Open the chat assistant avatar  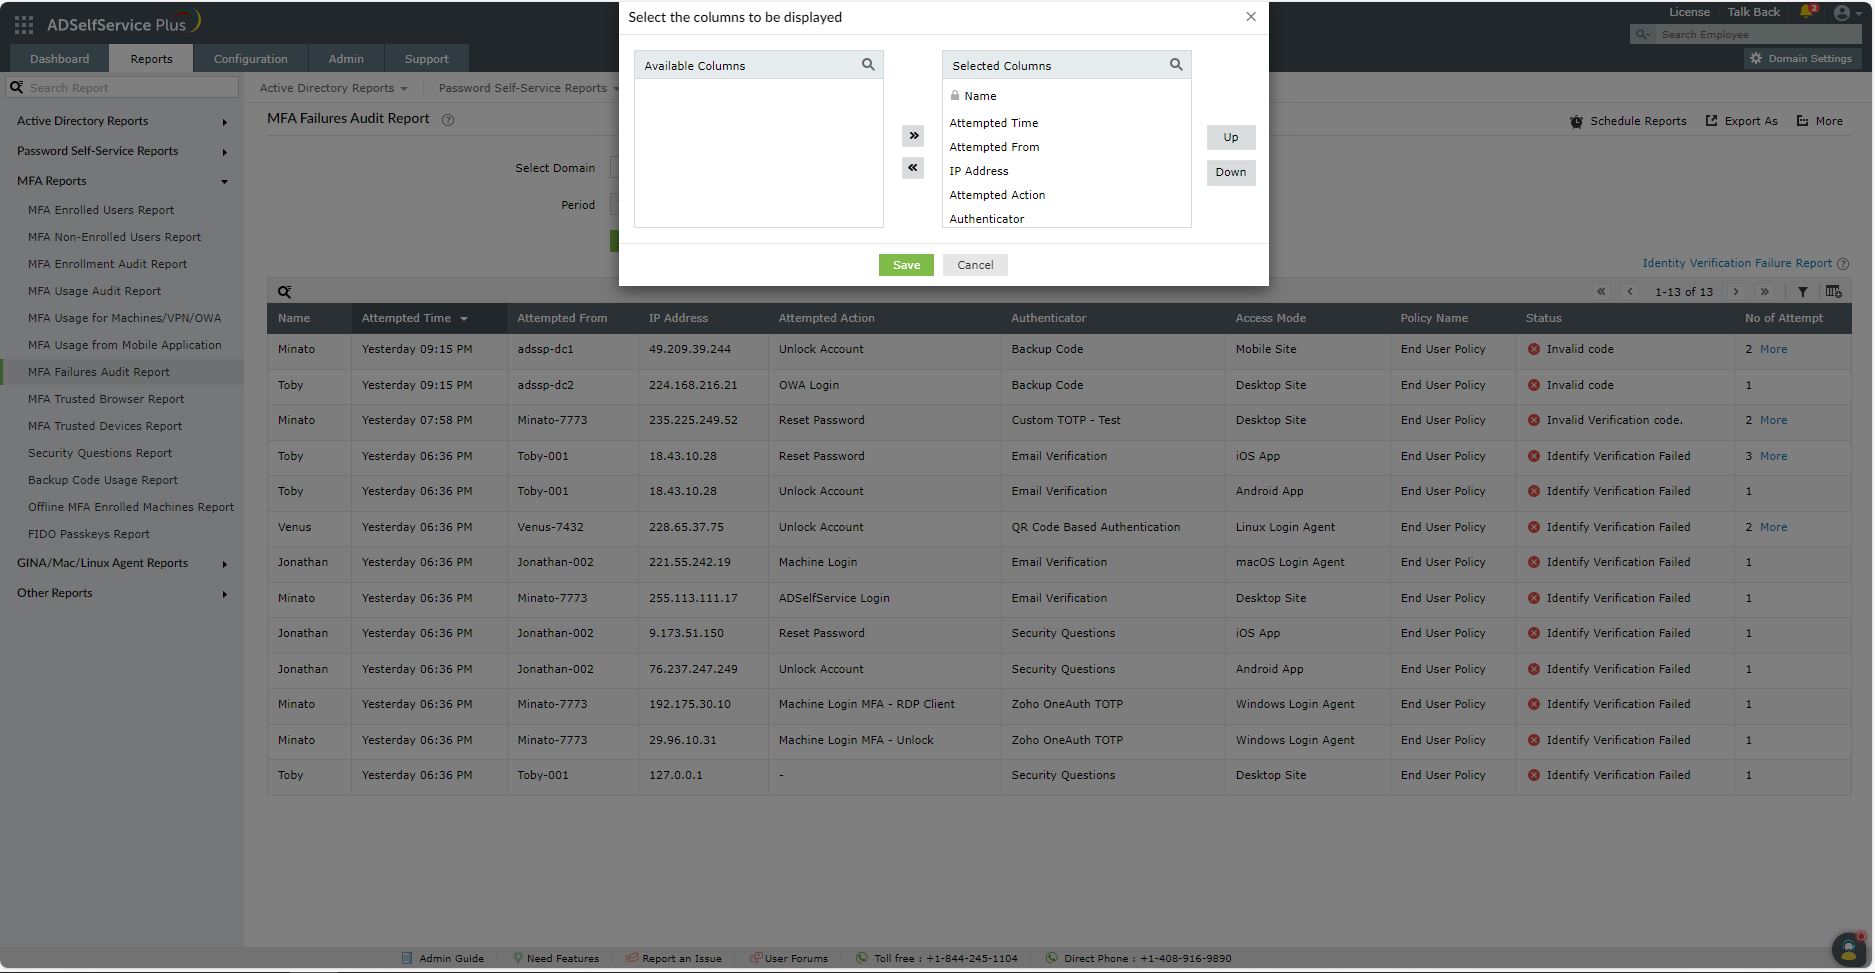coord(1848,948)
